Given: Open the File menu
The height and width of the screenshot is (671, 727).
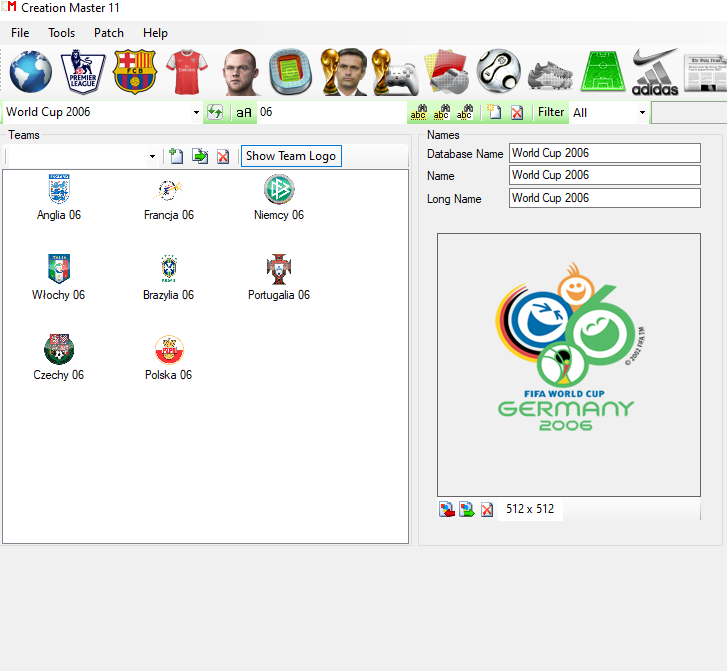Looking at the screenshot, I should point(20,33).
